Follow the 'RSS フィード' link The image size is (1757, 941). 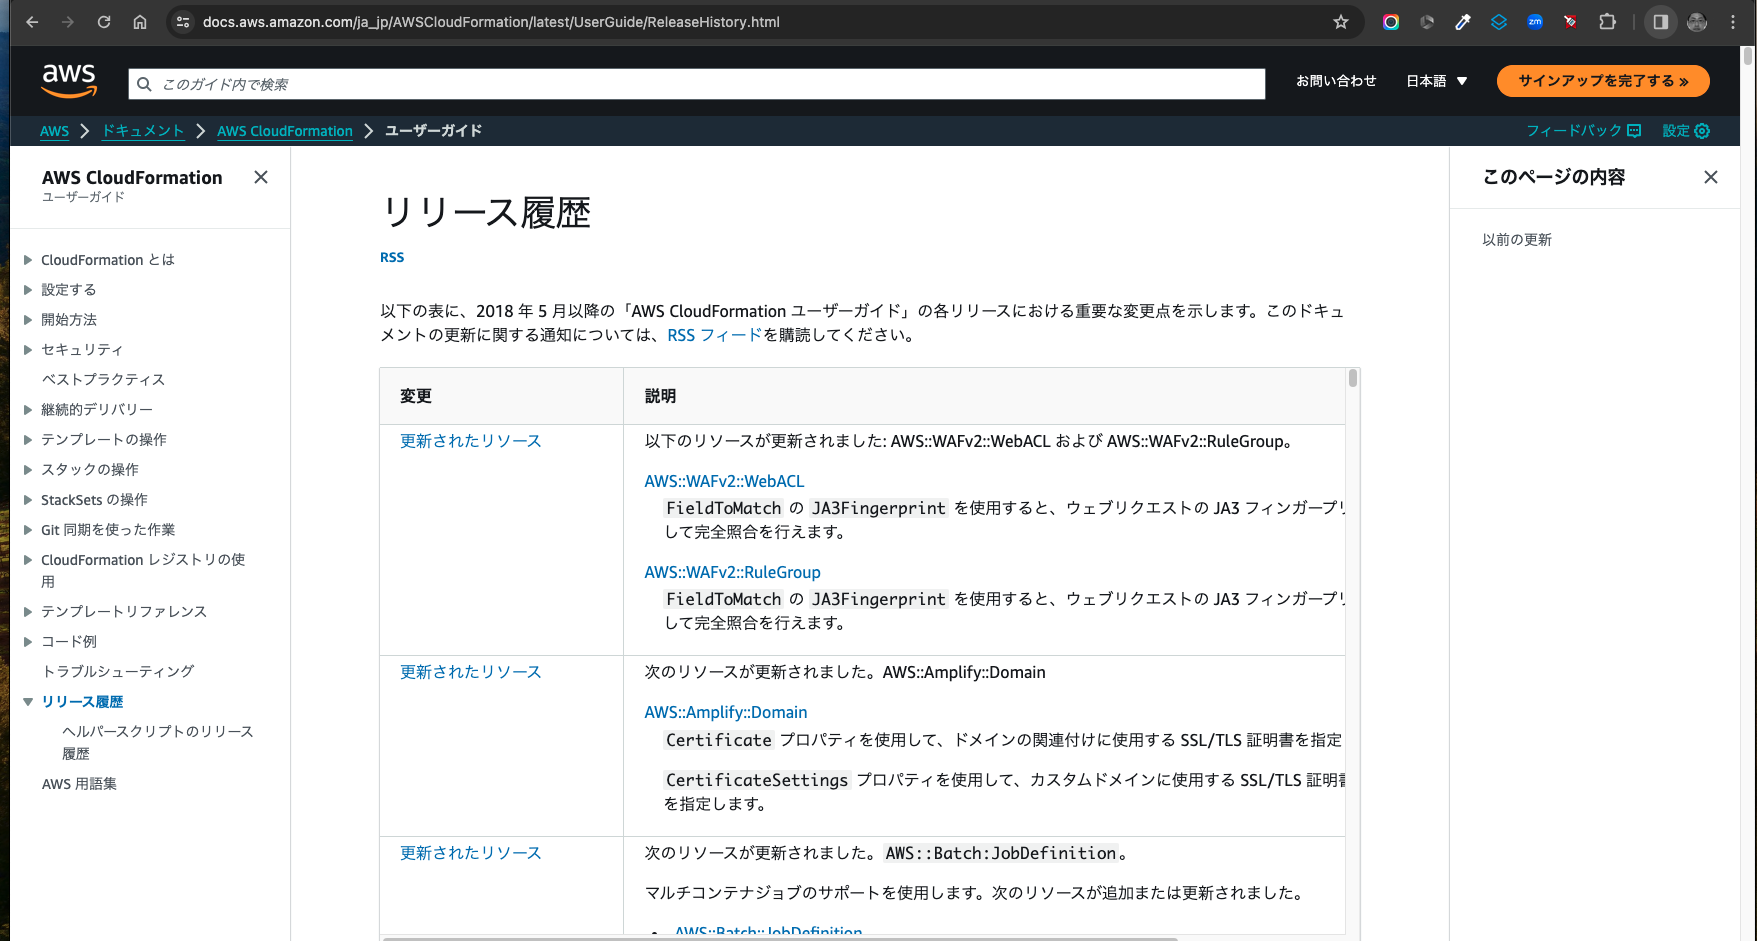(714, 336)
